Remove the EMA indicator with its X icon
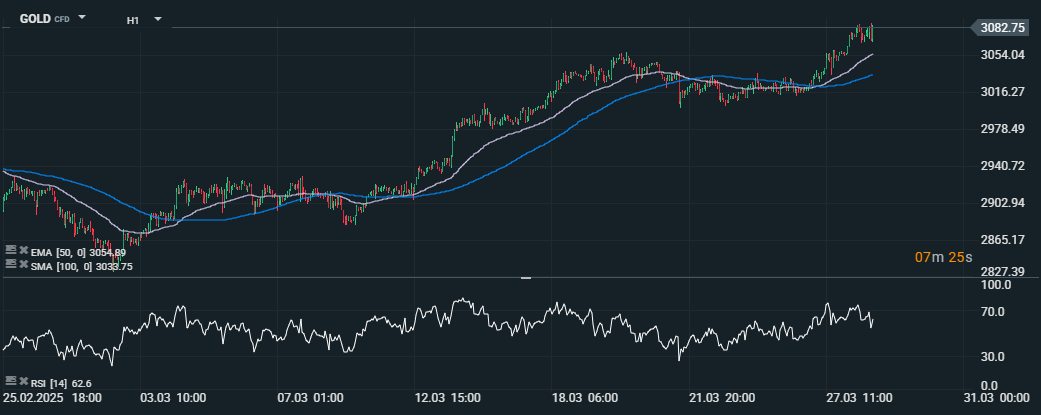The image size is (1041, 415). click(x=23, y=250)
